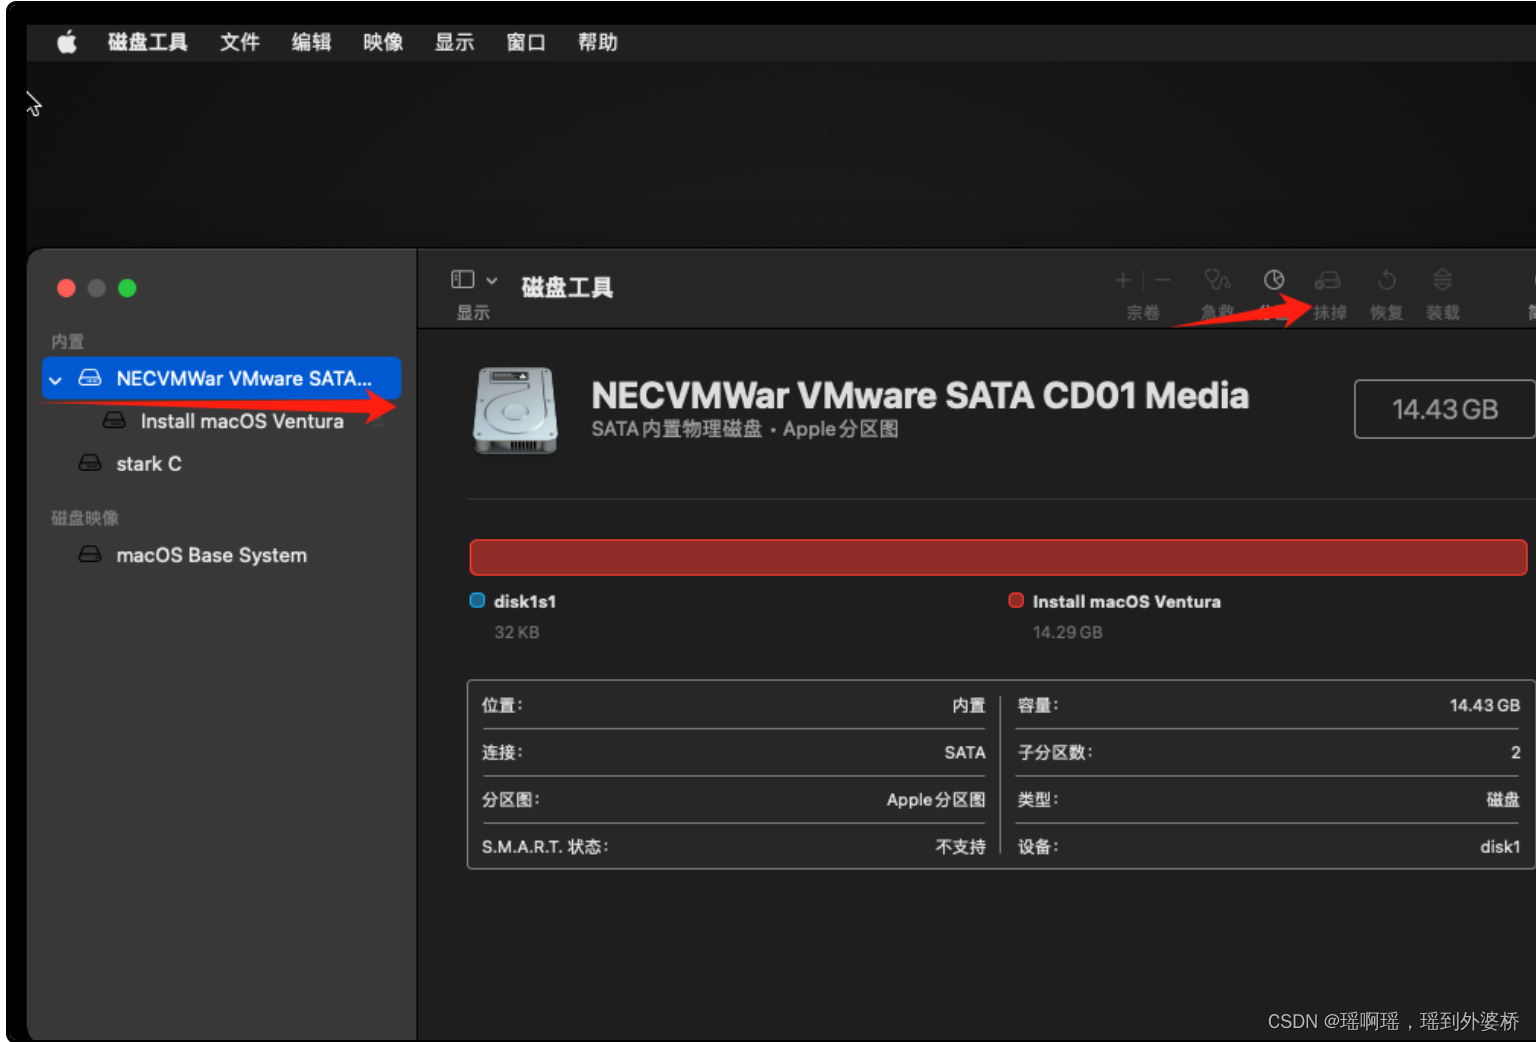Click the 类型 磁盘 value

click(1502, 800)
